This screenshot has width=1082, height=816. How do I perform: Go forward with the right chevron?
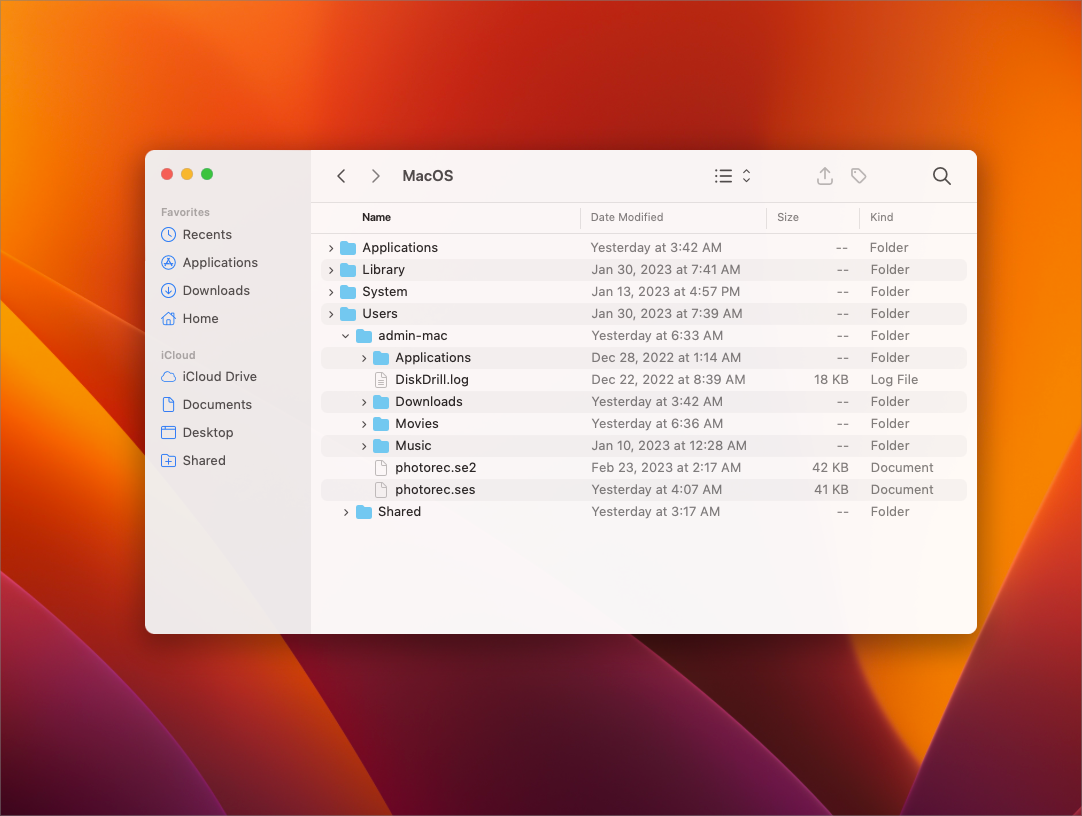[375, 176]
